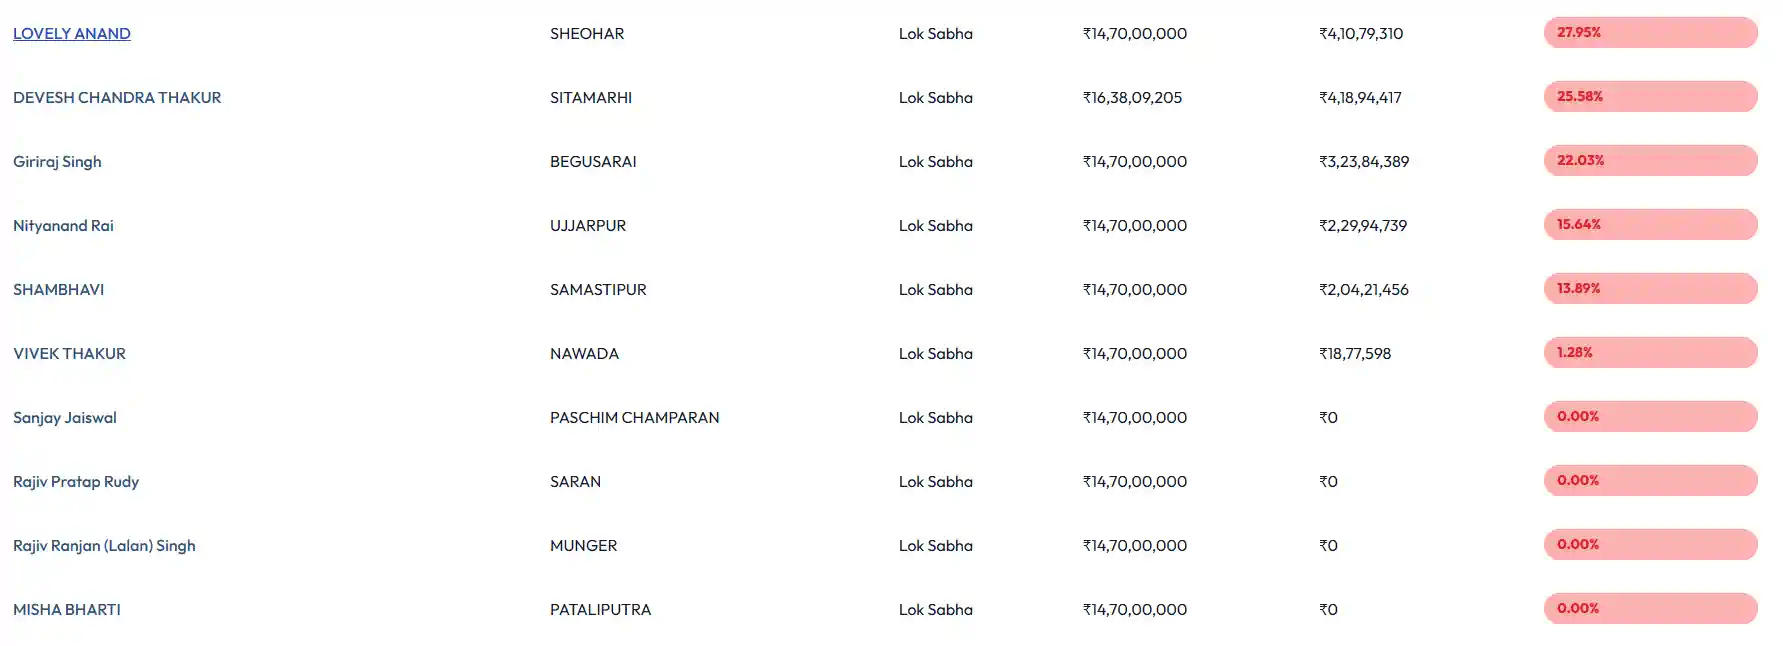This screenshot has width=1783, height=646.
Task: Open MISHA BHARTI profile link
Action: pyautogui.click(x=67, y=610)
